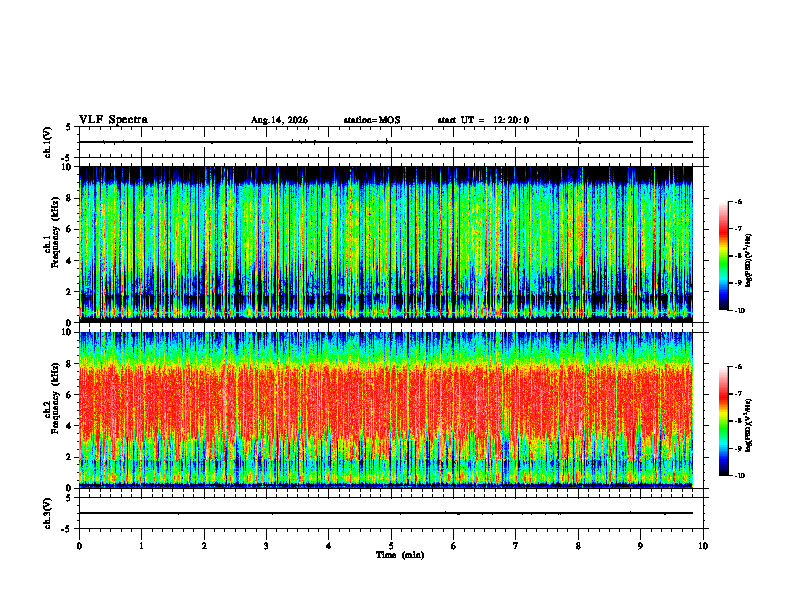Click the "4" frequency tick of the ch.1 spectrogram
The image size is (792, 612).
pos(70,261)
